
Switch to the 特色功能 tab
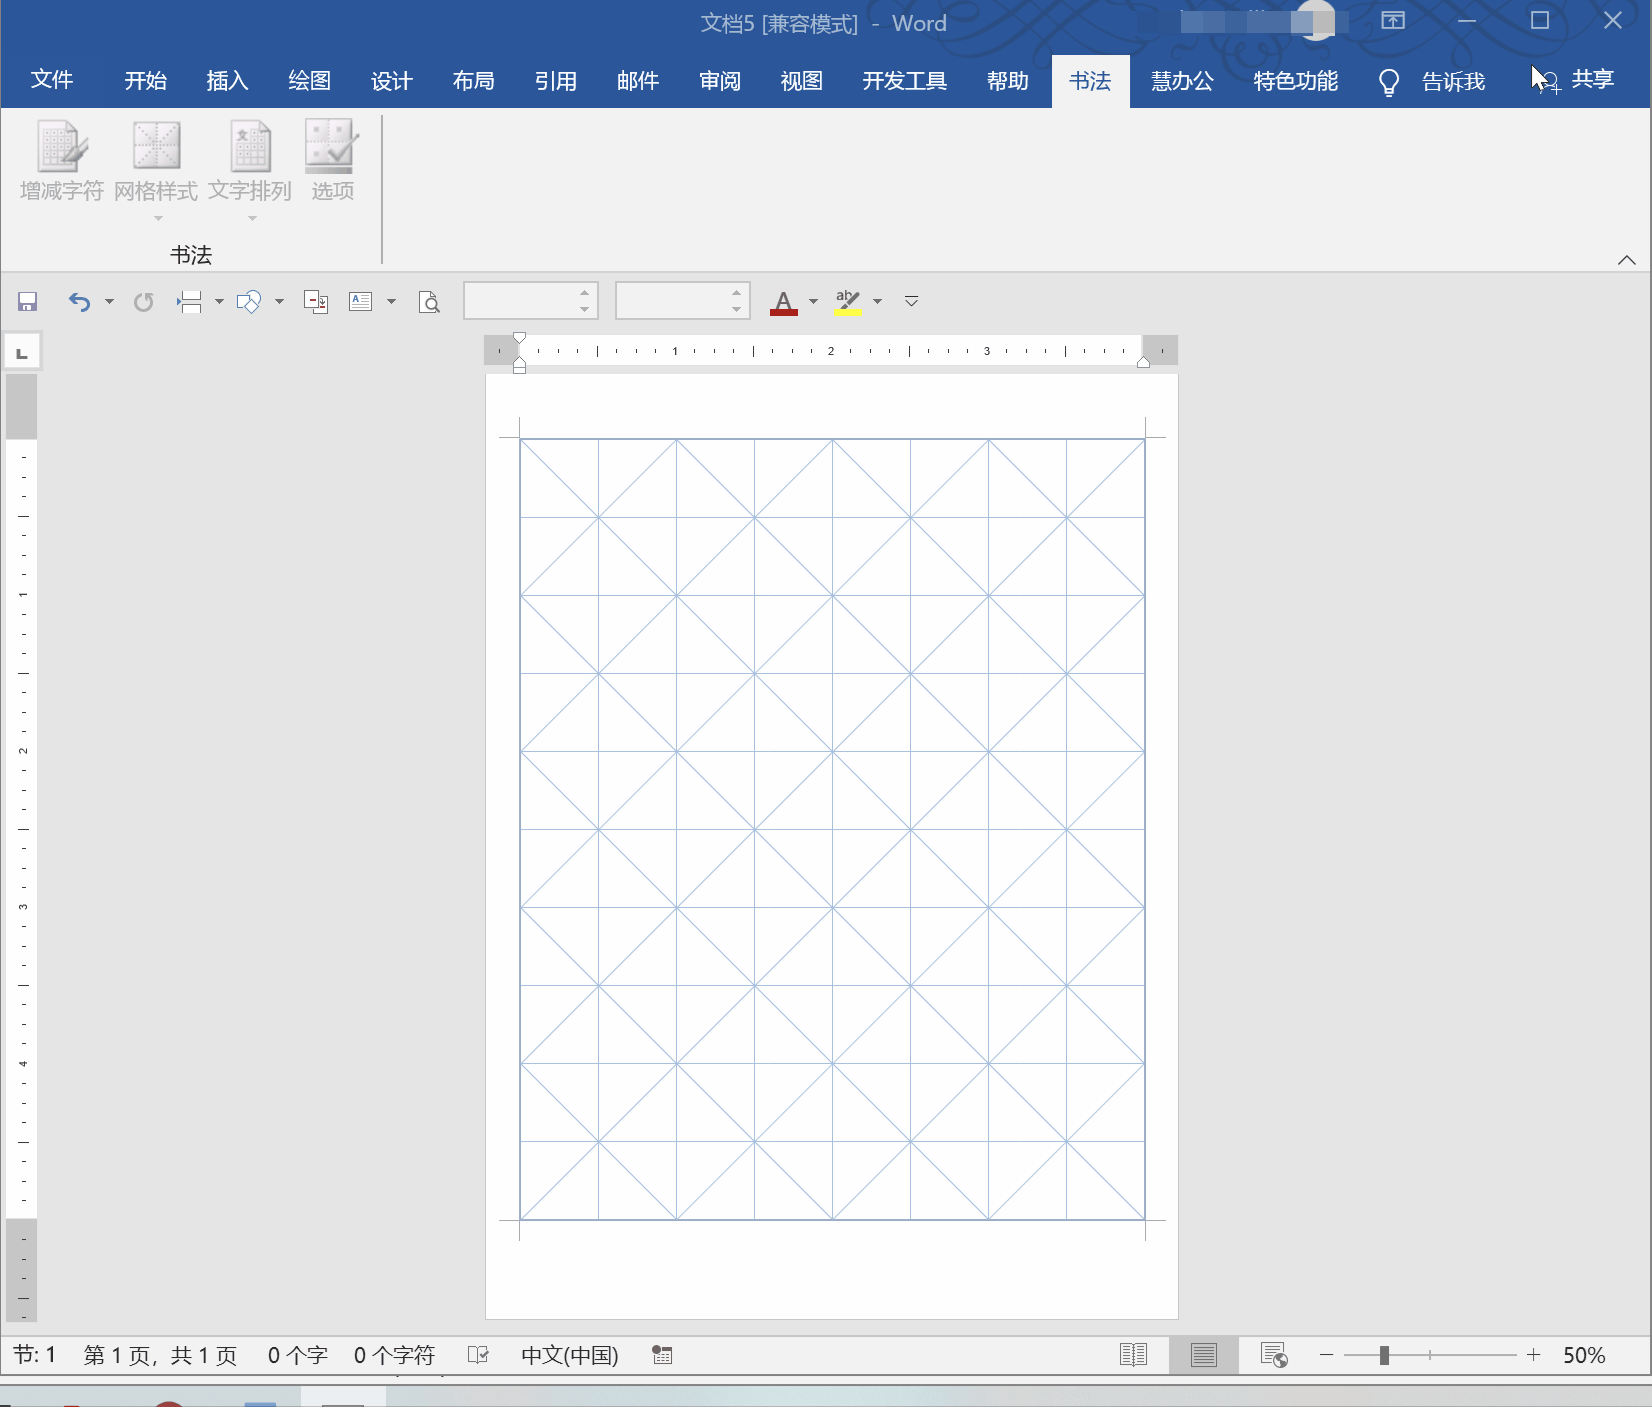click(x=1295, y=81)
